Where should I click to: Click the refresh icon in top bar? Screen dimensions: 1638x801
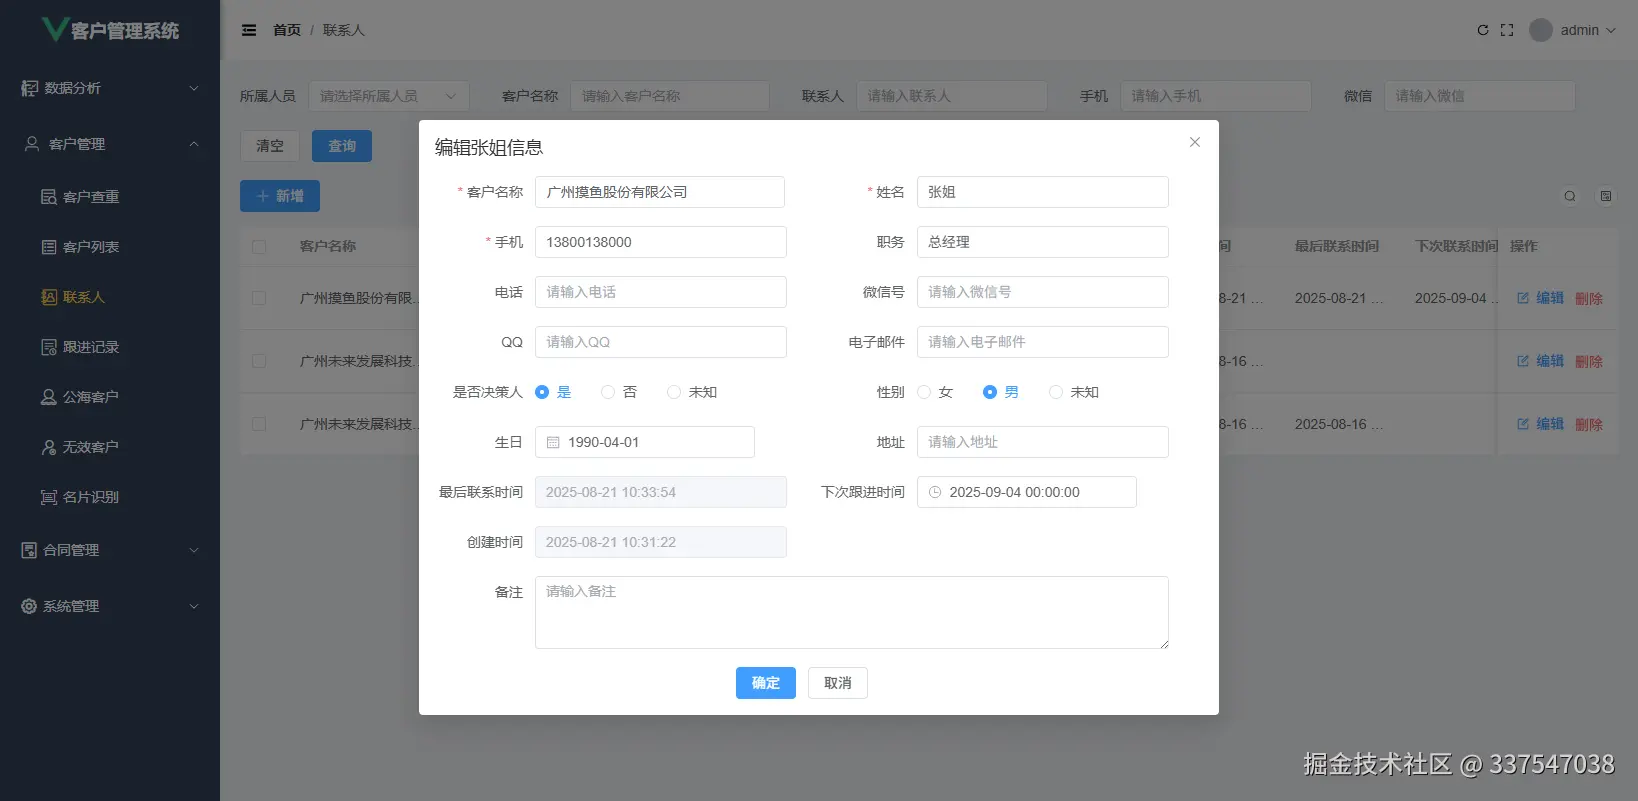(1483, 30)
